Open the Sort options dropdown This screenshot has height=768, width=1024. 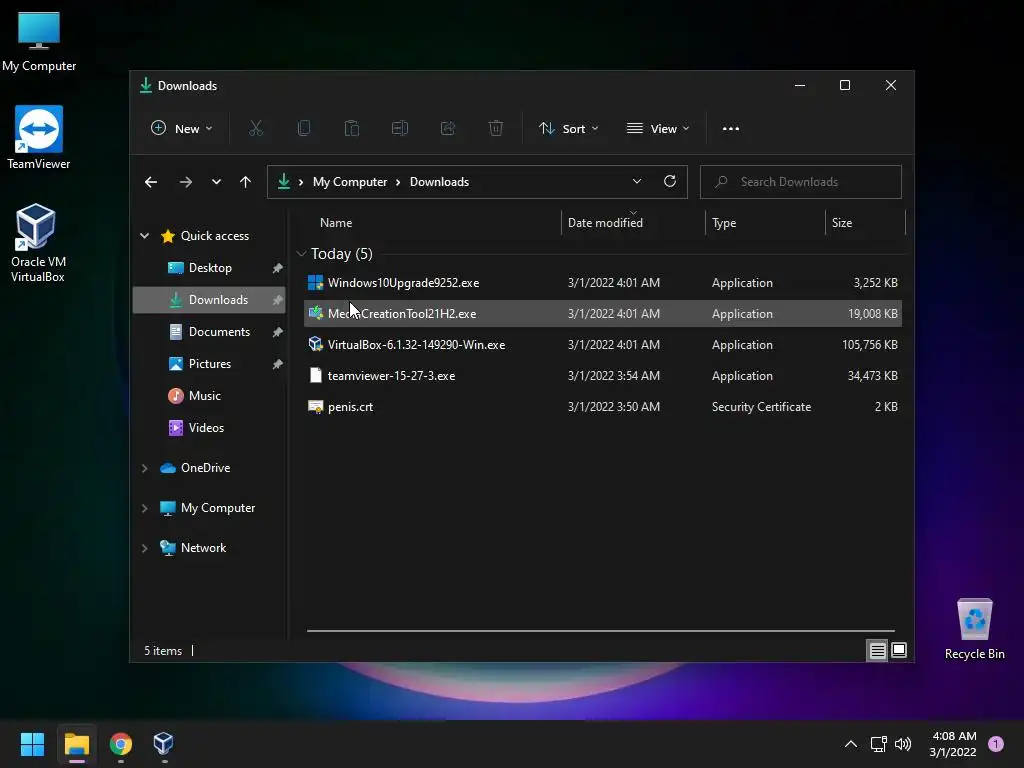tap(568, 129)
